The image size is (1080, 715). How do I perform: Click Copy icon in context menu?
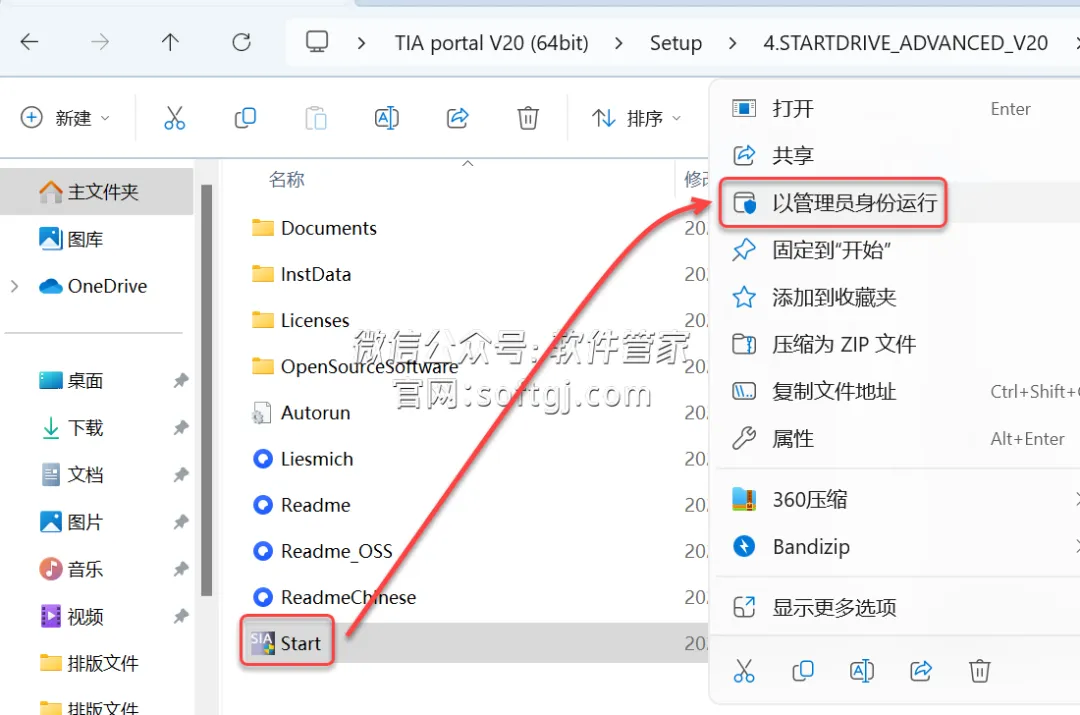(803, 670)
